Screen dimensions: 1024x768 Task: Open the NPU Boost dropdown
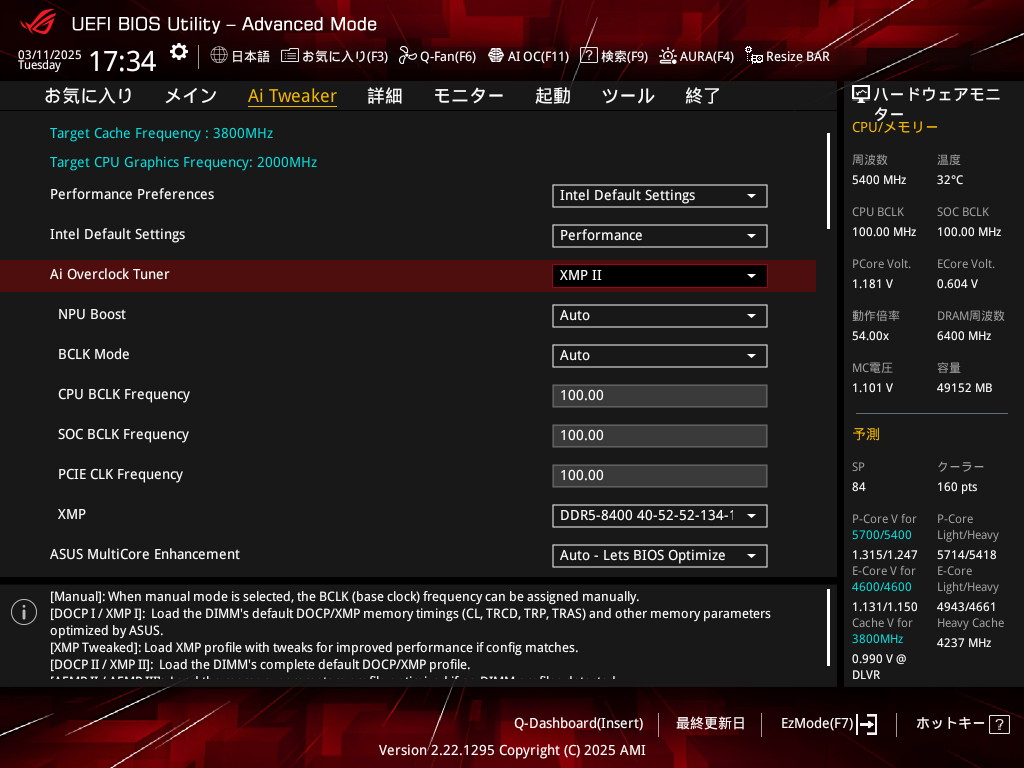pos(660,315)
